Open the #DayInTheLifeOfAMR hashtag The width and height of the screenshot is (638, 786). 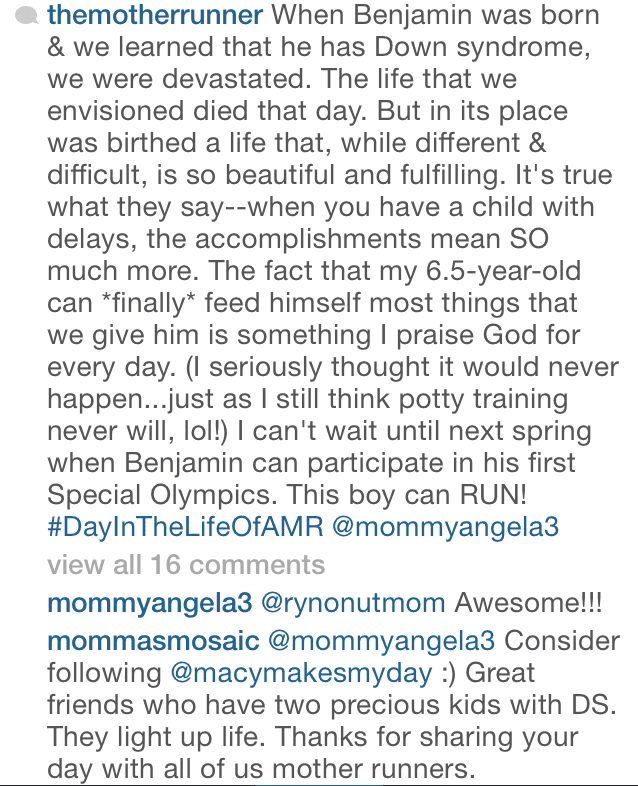click(185, 529)
